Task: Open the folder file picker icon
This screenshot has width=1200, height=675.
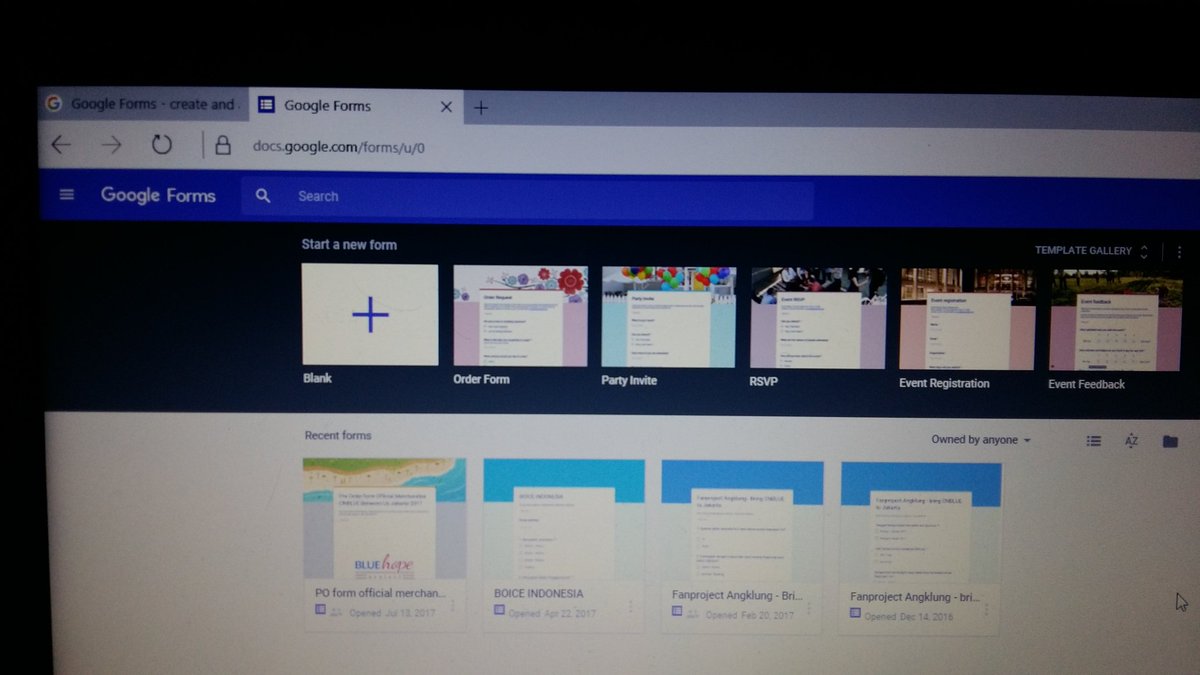Action: tap(1170, 442)
